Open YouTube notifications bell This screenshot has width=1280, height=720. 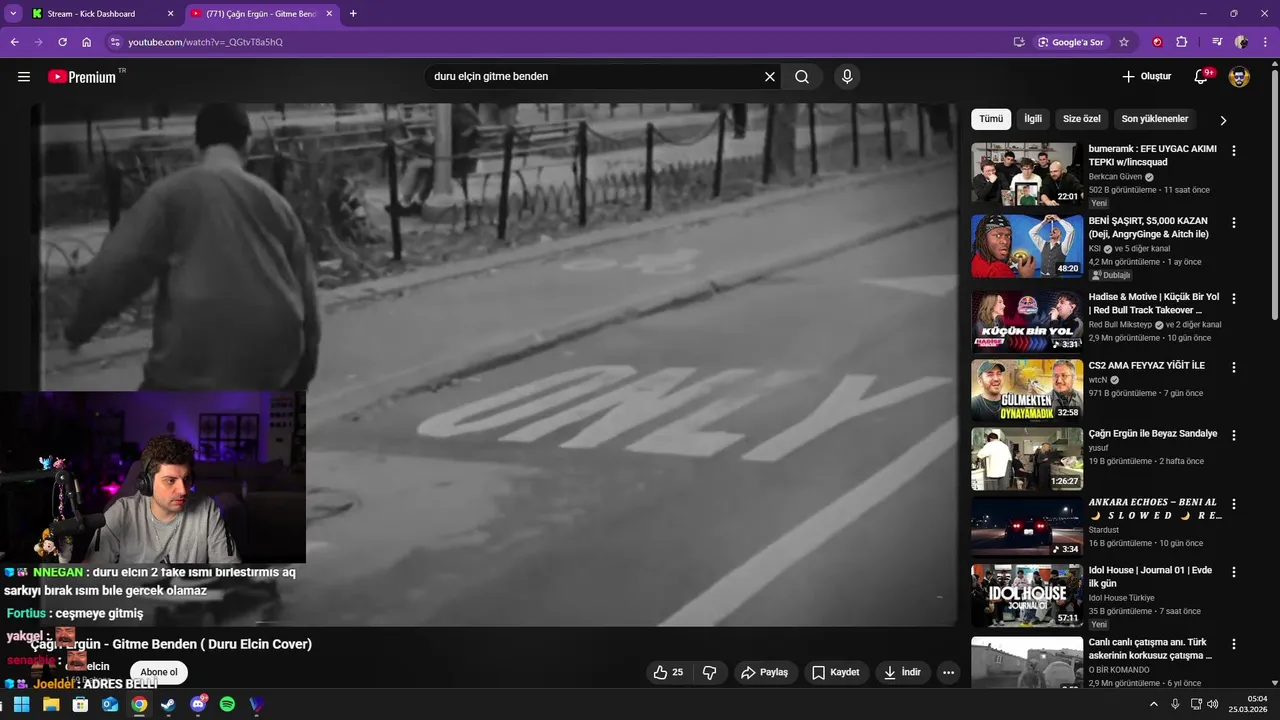pos(1201,77)
